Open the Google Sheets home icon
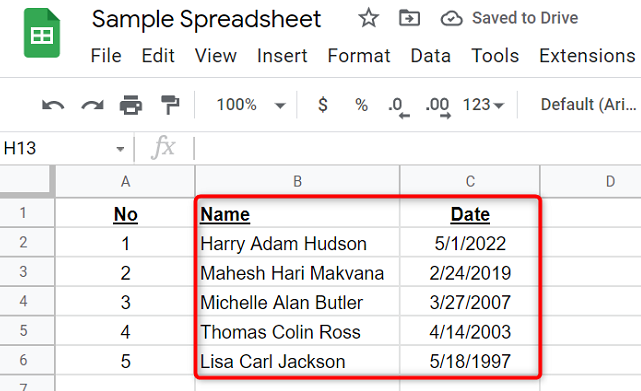Viewport: 641px width, 391px height. [x=42, y=33]
